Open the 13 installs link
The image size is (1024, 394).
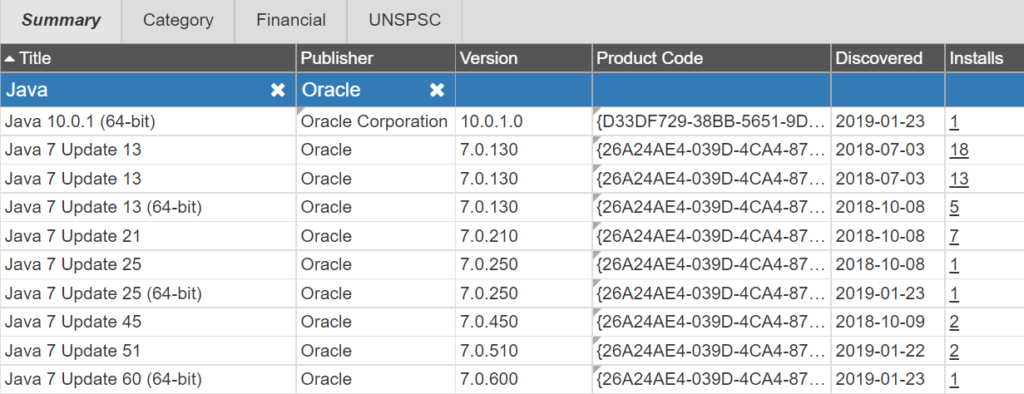[959, 179]
